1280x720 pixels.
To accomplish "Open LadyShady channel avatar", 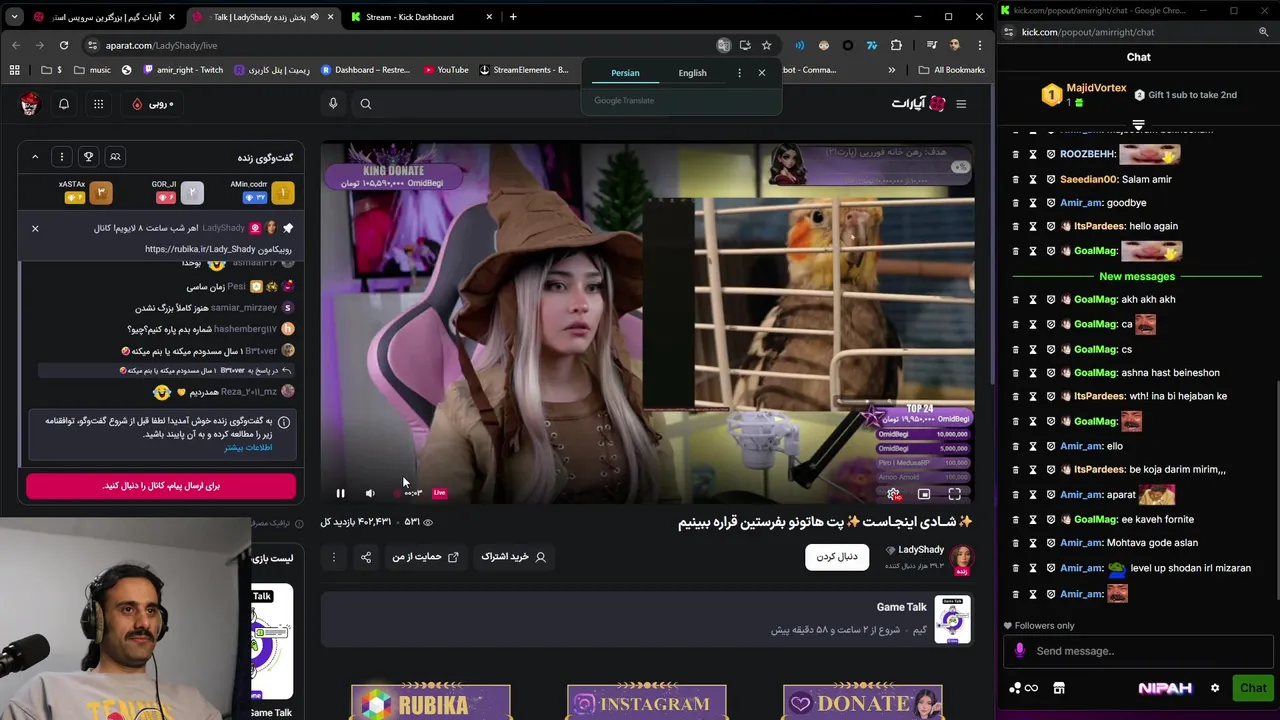I will 961,558.
